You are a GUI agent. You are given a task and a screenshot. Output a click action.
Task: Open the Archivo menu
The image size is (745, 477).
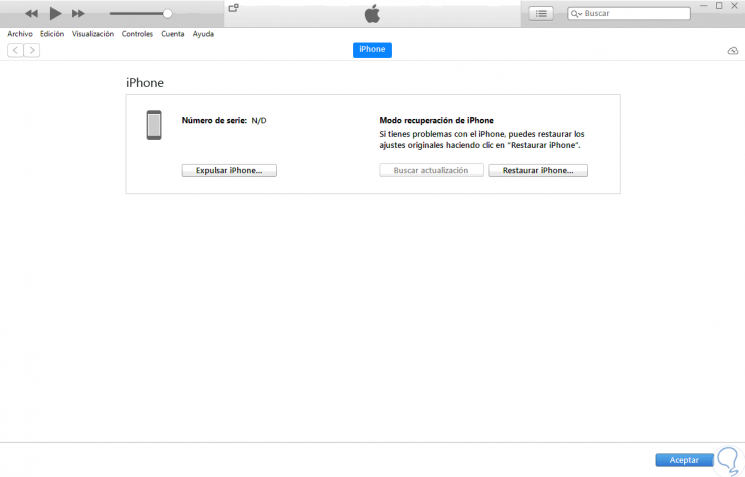tap(20, 34)
